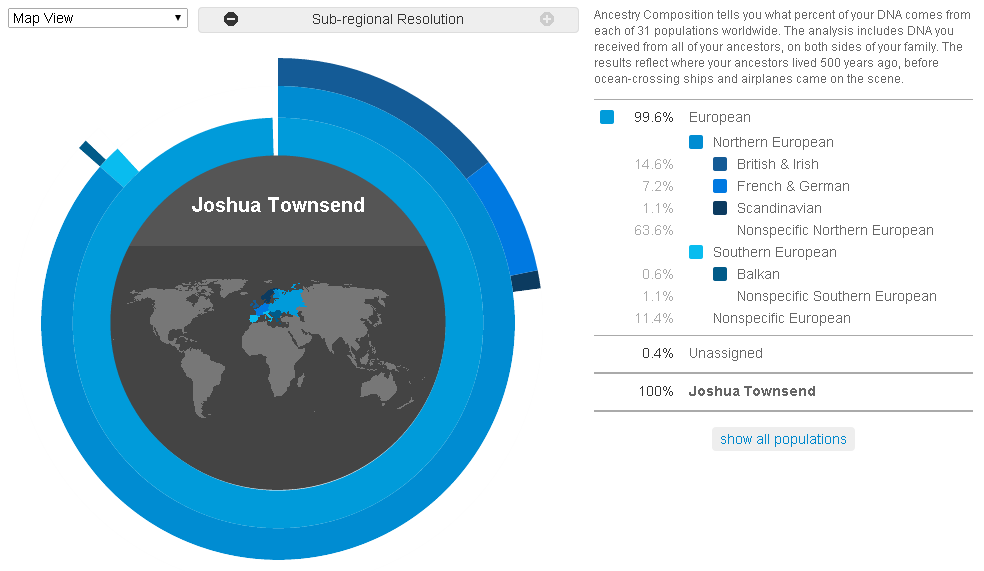Click the Southern European legend swatch
Image resolution: width=984 pixels, height=571 pixels.
(696, 252)
